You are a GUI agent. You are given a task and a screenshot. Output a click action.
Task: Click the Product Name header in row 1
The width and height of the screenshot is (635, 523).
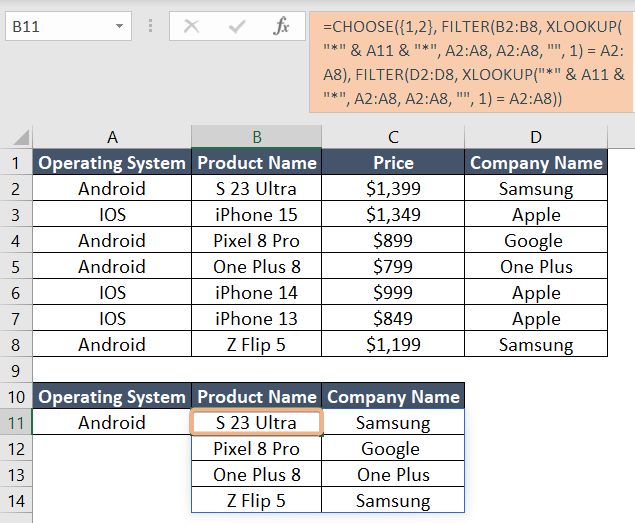coord(256,162)
